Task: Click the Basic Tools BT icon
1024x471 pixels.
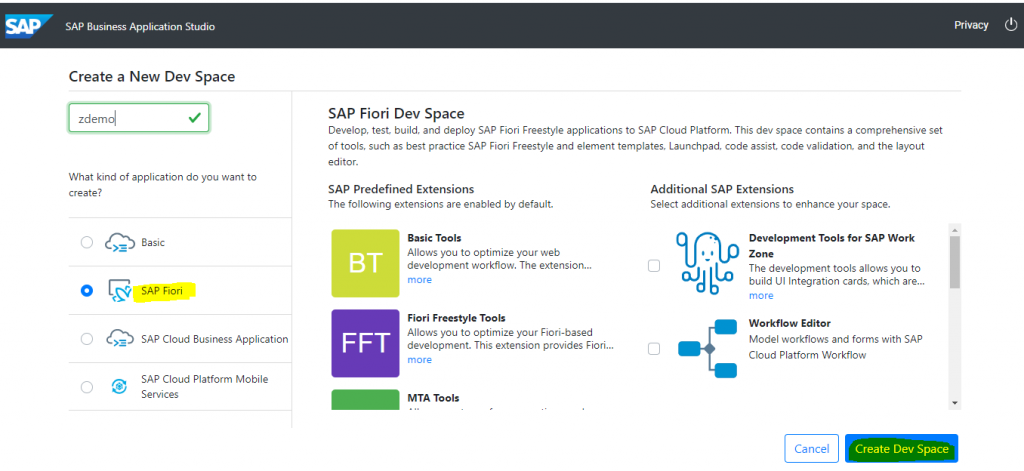Action: 365,263
